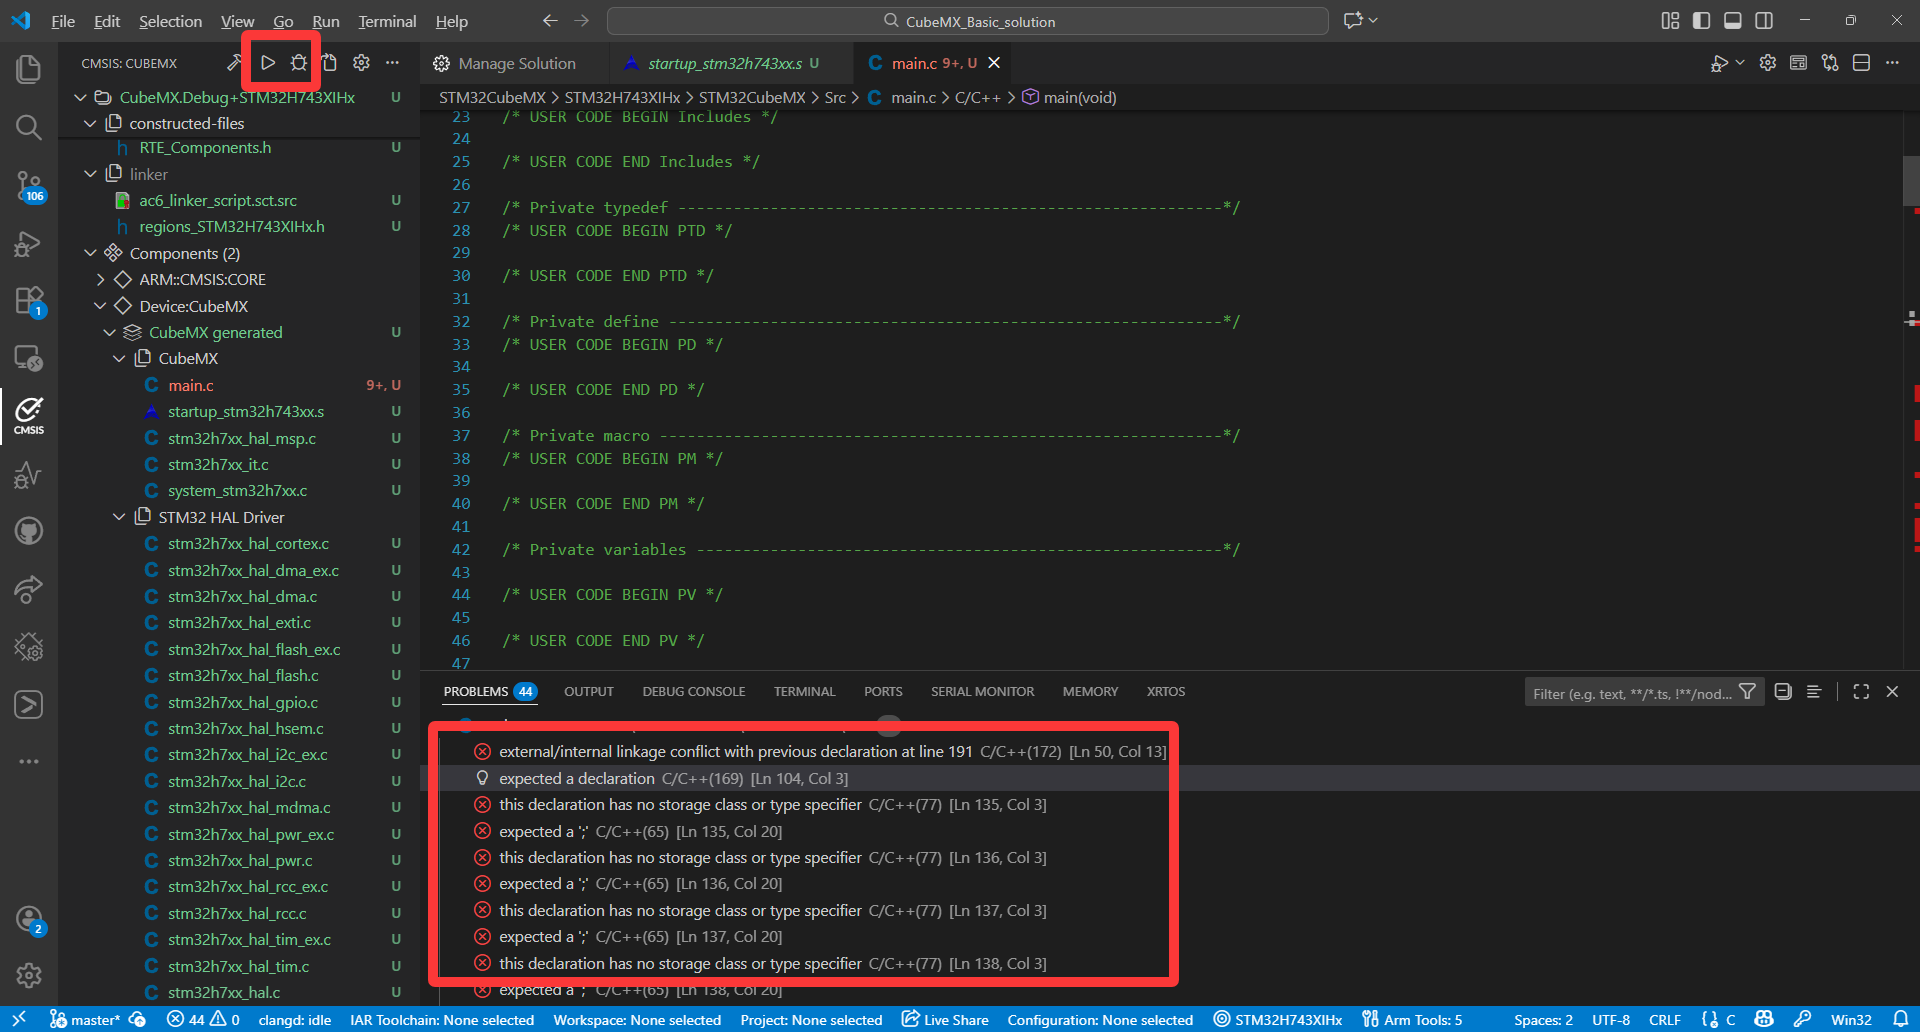Toggle the primary side bar layout button
This screenshot has height=1032, width=1920.
click(x=1701, y=21)
